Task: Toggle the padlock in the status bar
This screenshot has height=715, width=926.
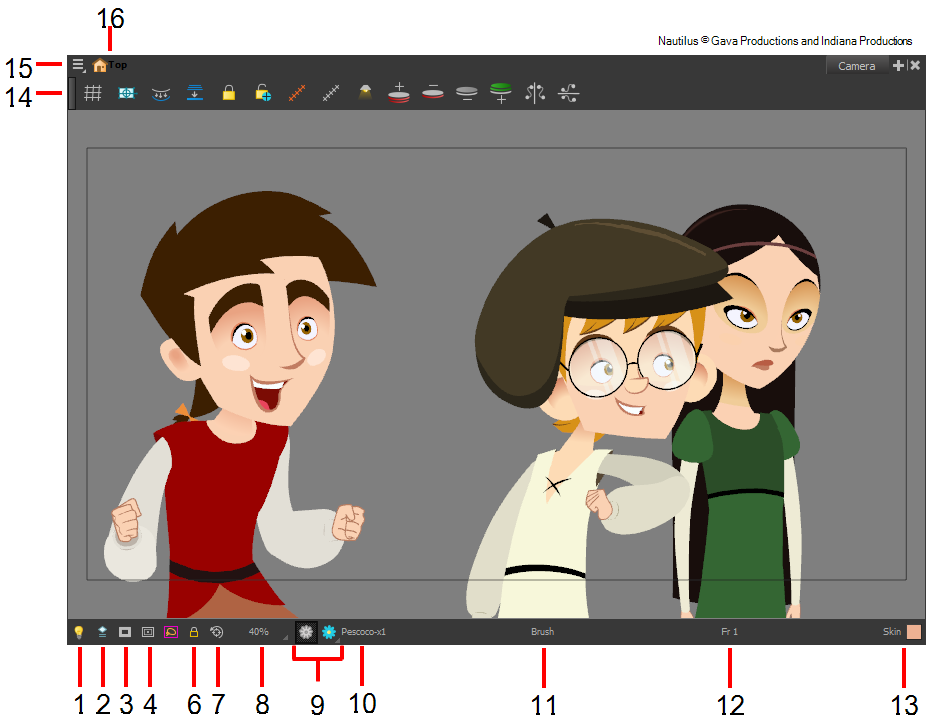Action: (196, 631)
